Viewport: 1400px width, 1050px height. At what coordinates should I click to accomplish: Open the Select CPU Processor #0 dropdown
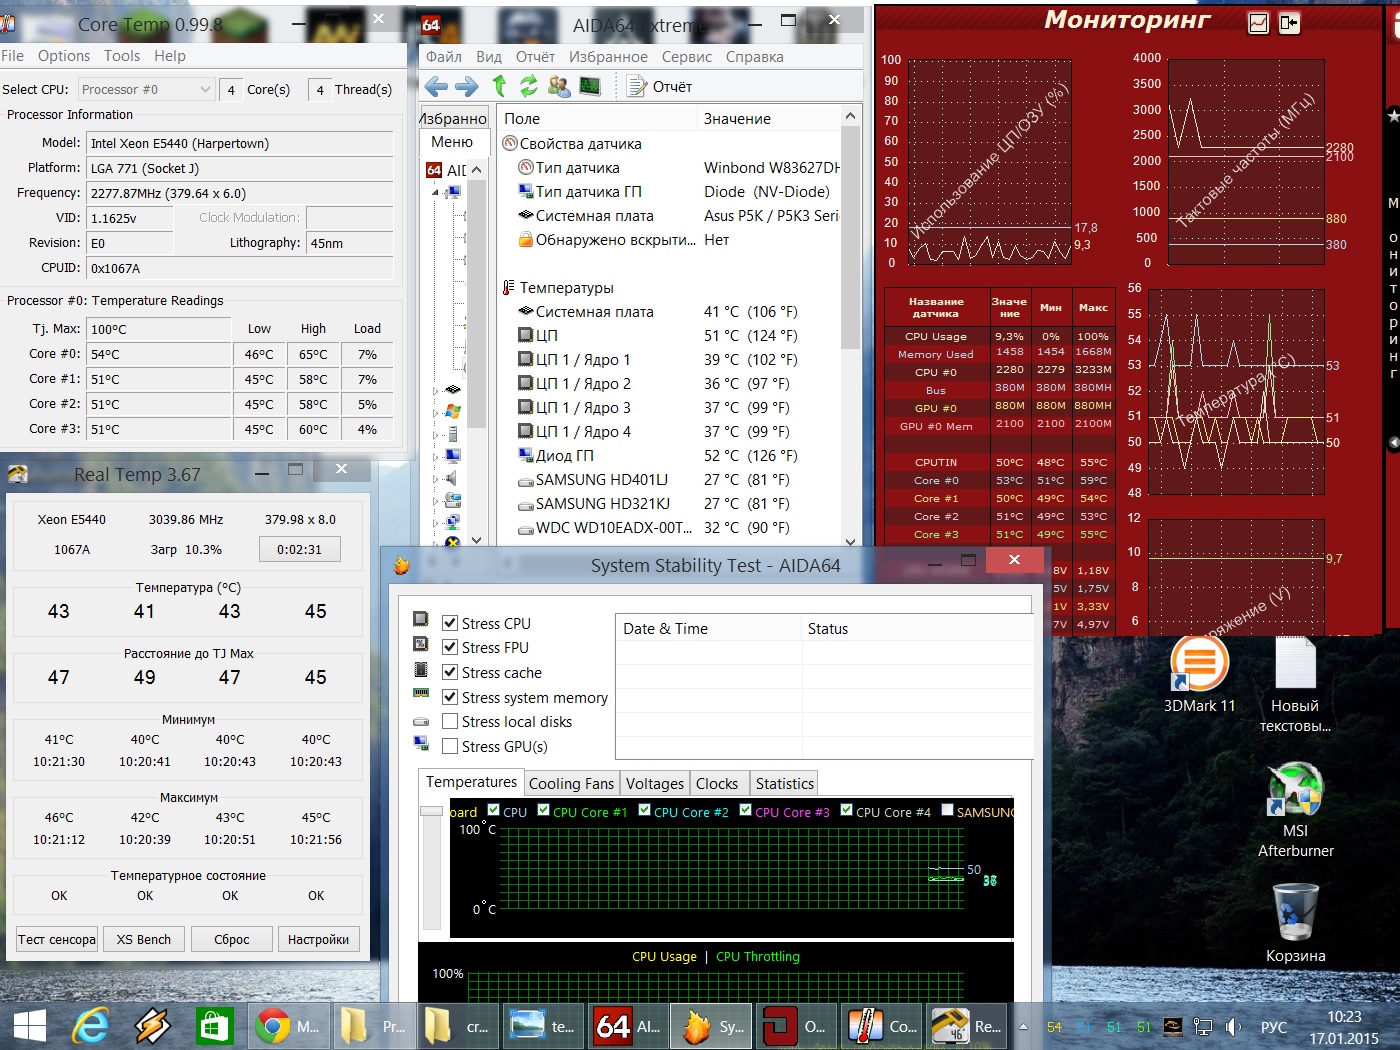146,89
